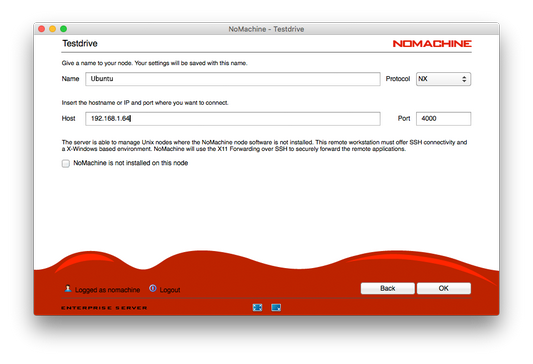Viewport: 533px width, 364px height.
Task: Go back with the Back button
Action: click(x=388, y=288)
